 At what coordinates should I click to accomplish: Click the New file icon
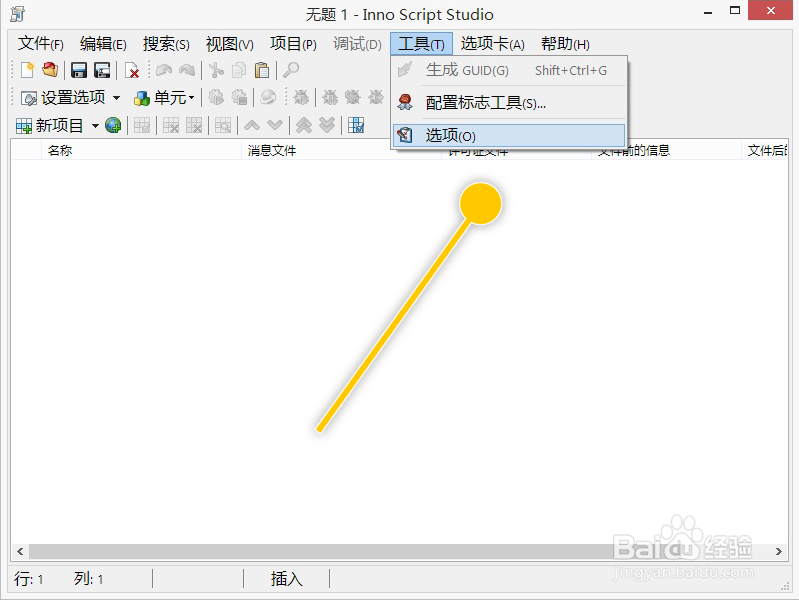click(x=27, y=70)
